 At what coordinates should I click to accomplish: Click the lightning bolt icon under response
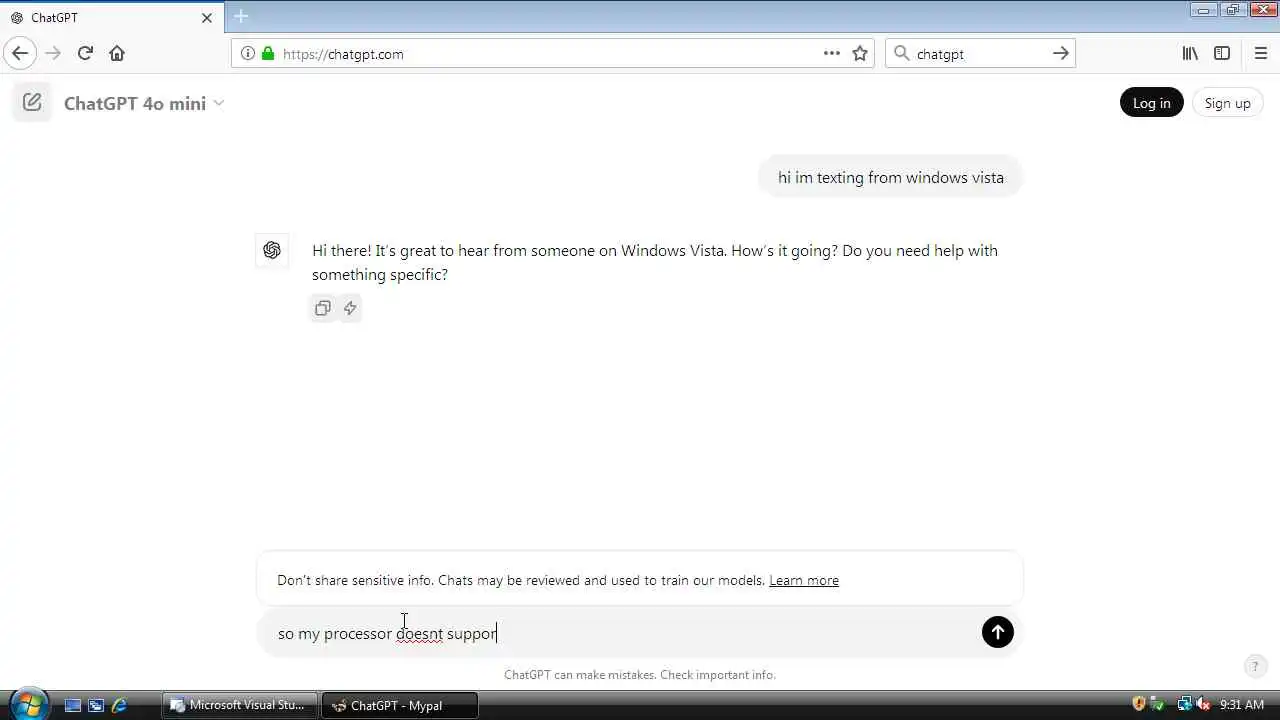350,308
